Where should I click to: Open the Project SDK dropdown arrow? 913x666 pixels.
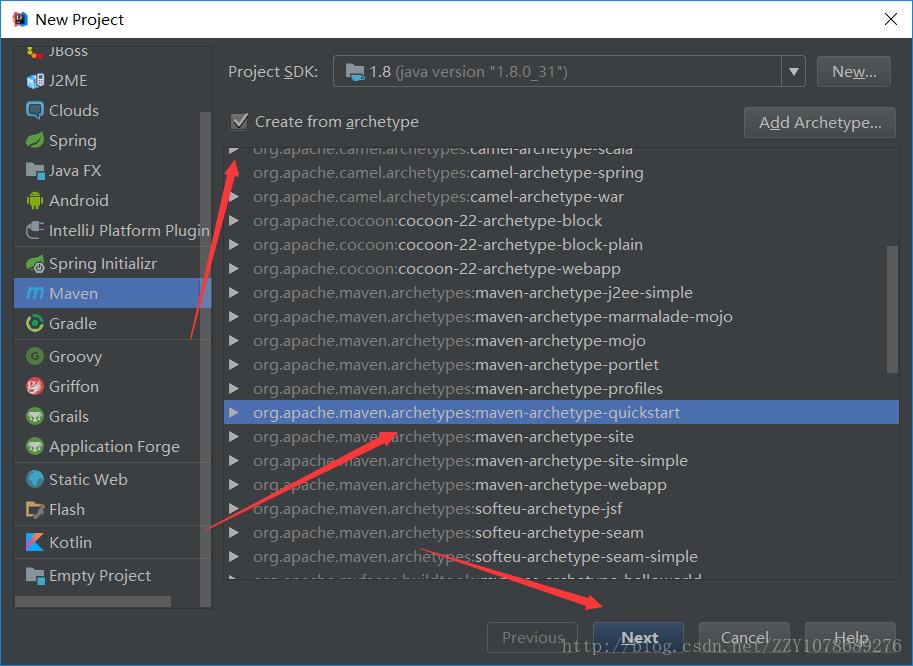pyautogui.click(x=793, y=72)
